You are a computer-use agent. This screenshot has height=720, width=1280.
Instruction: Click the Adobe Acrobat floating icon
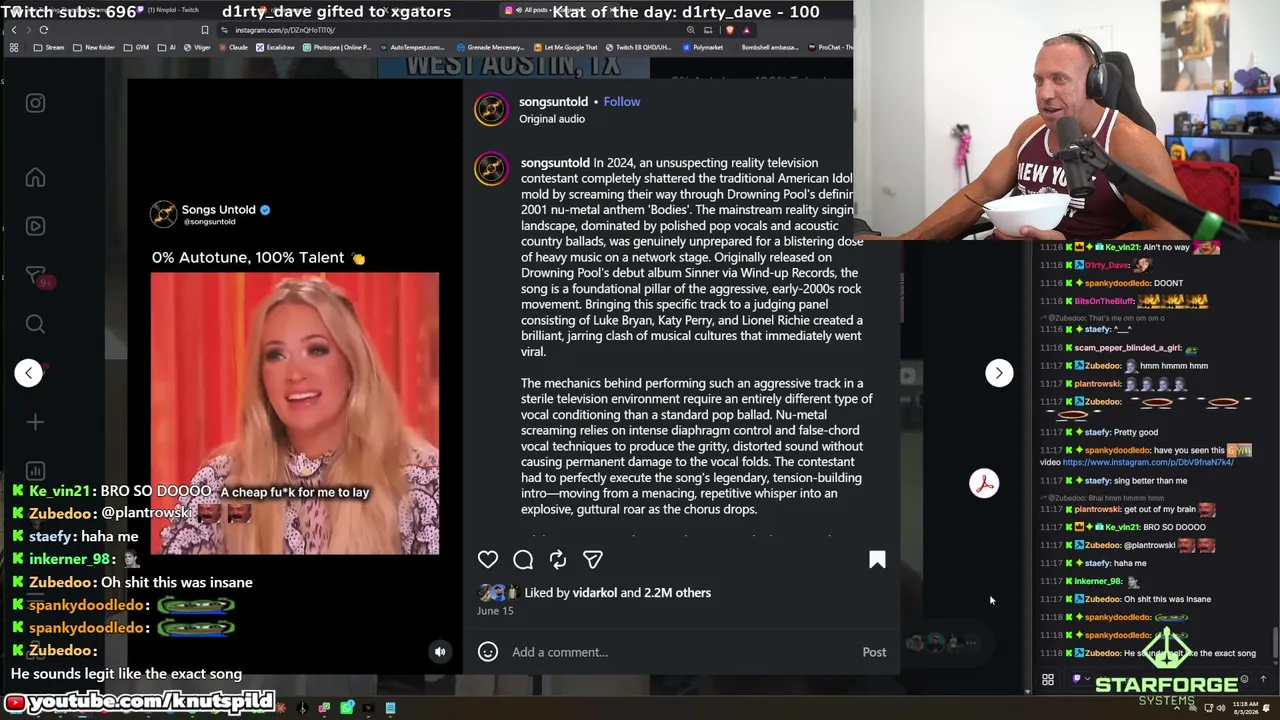pyautogui.click(x=984, y=484)
